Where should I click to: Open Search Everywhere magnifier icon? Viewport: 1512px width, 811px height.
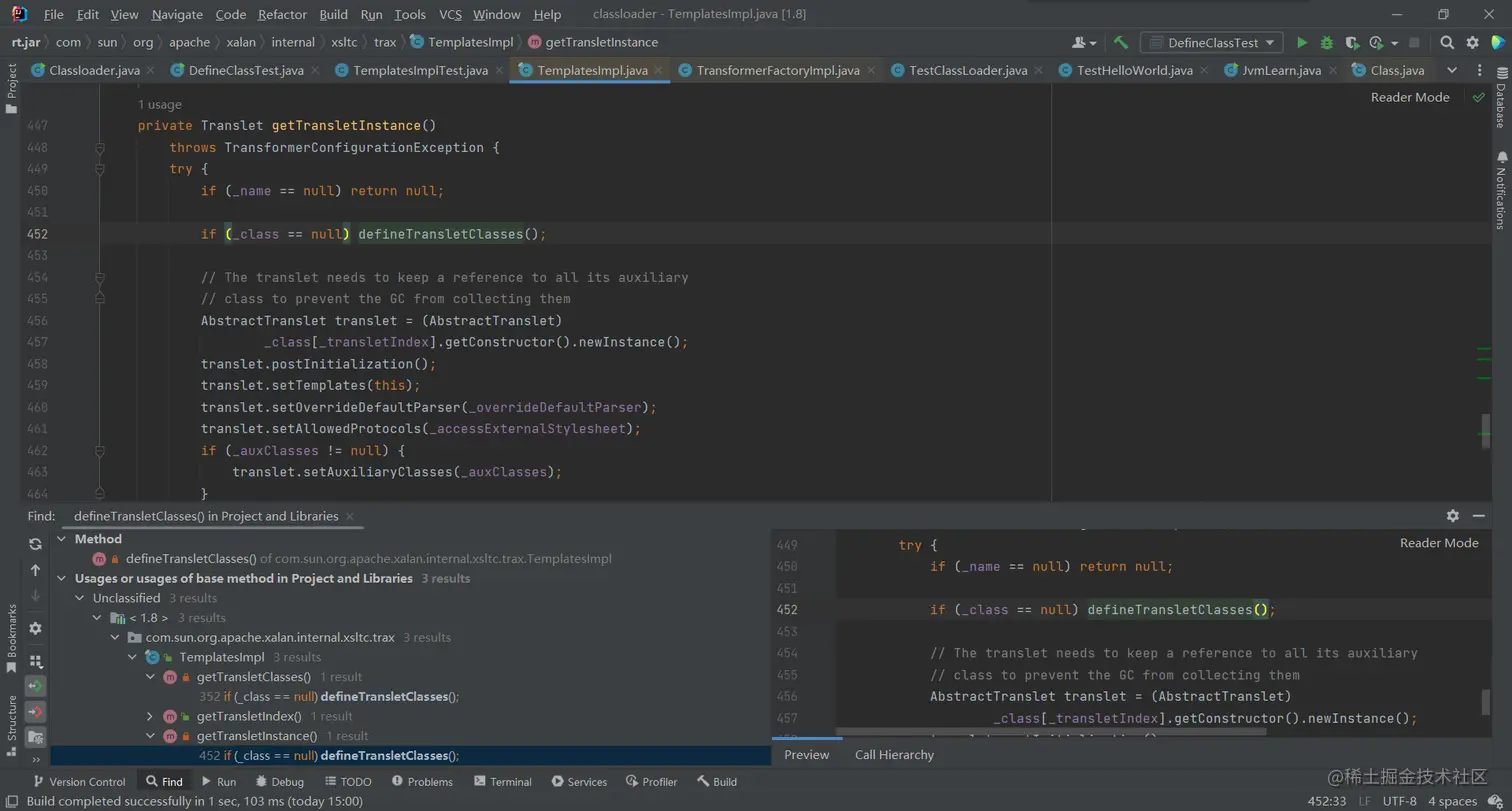click(x=1447, y=43)
